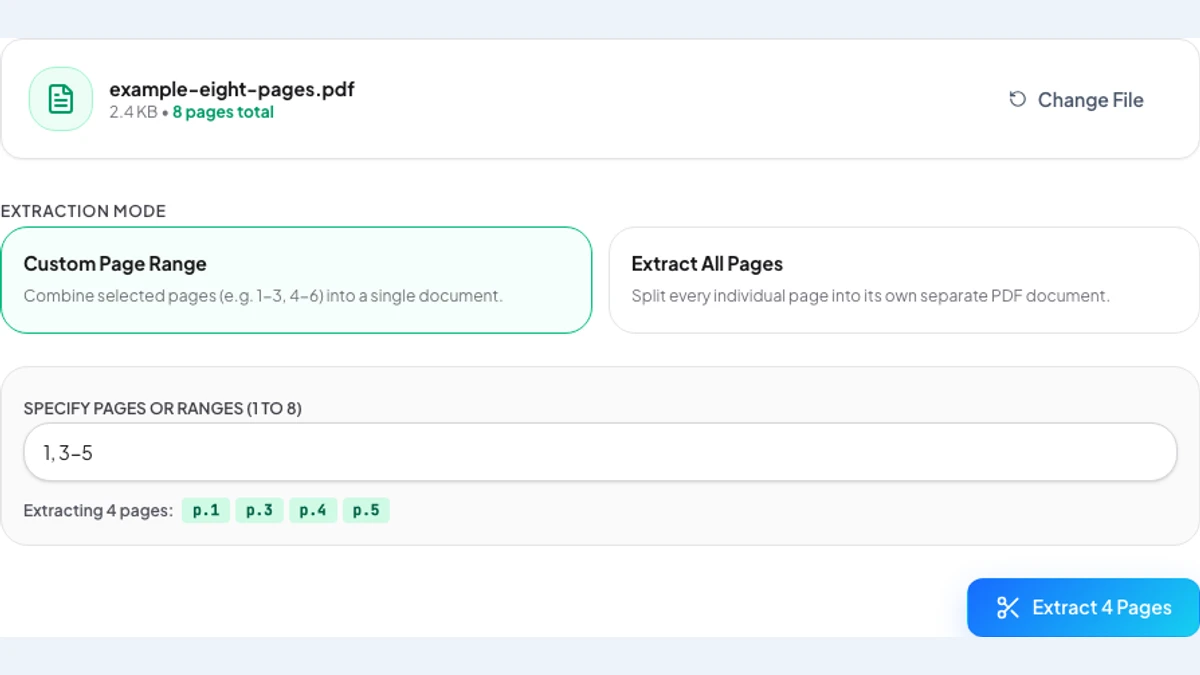This screenshot has height=675, width=1200.
Task: Select the Custom Page Range mode
Action: pos(296,280)
